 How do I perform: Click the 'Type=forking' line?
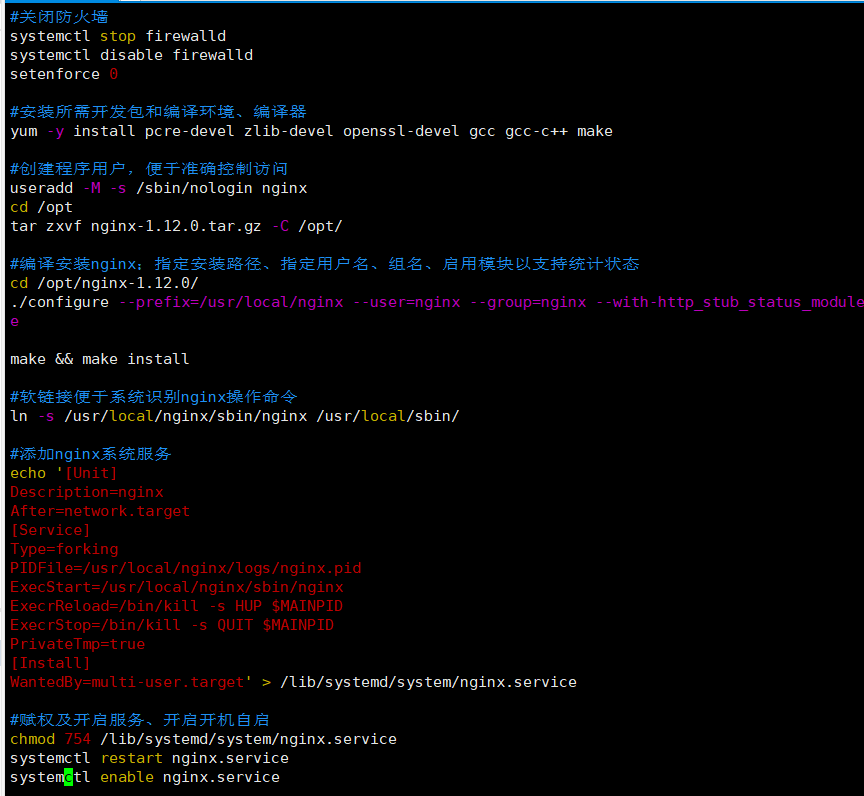tap(64, 549)
